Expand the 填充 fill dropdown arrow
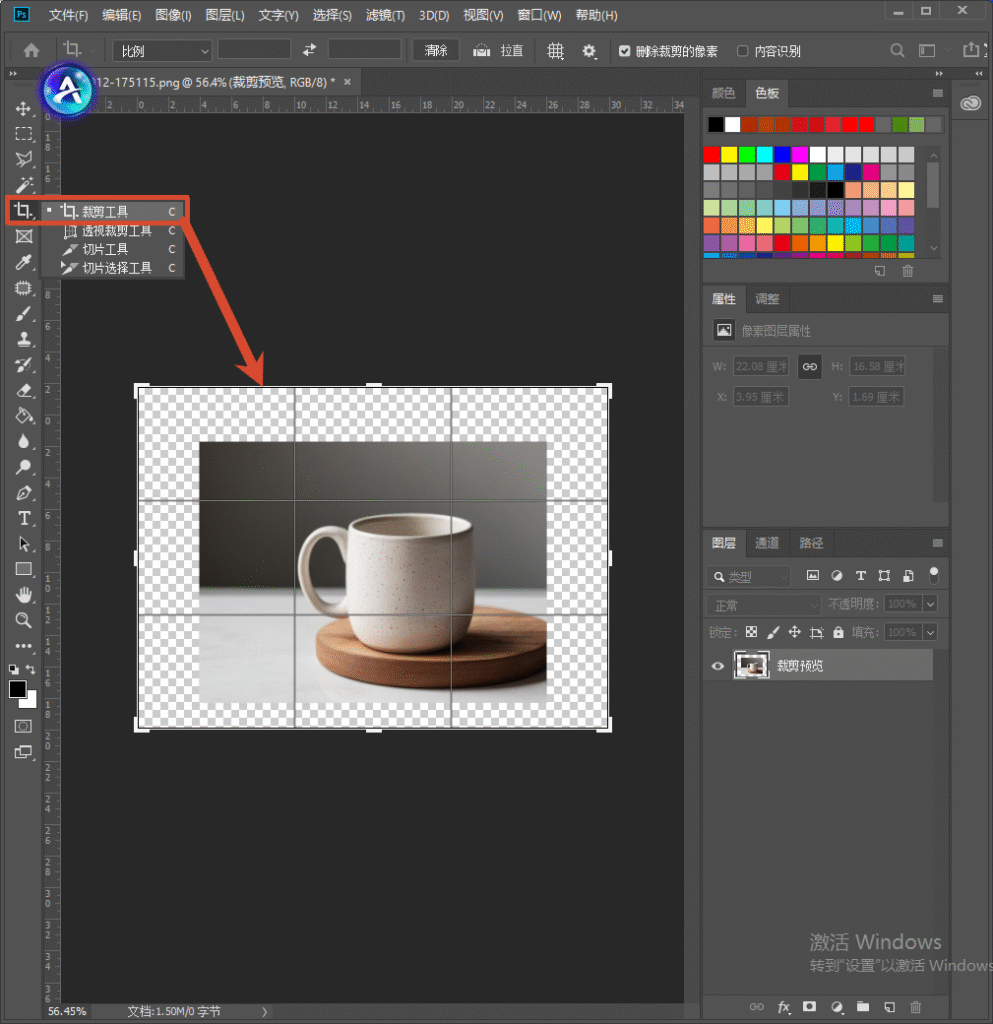The image size is (993, 1024). pos(931,632)
